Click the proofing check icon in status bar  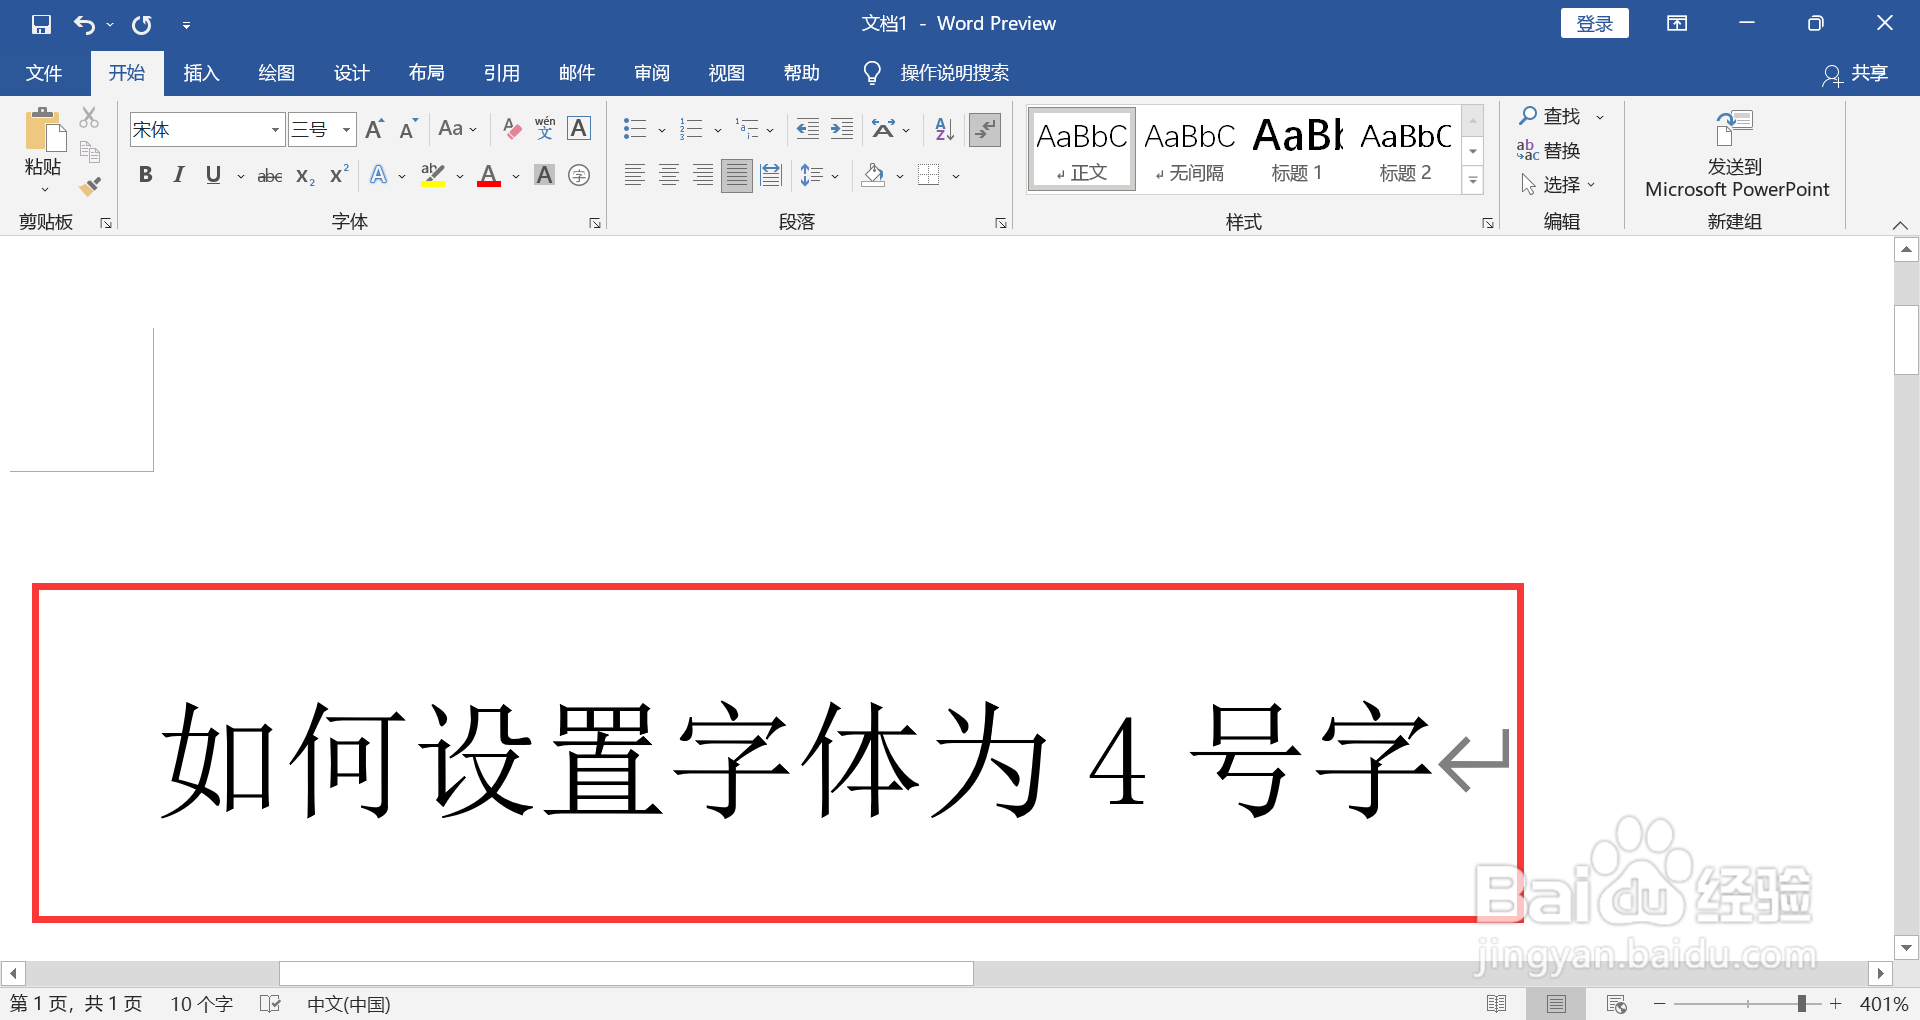click(270, 1004)
